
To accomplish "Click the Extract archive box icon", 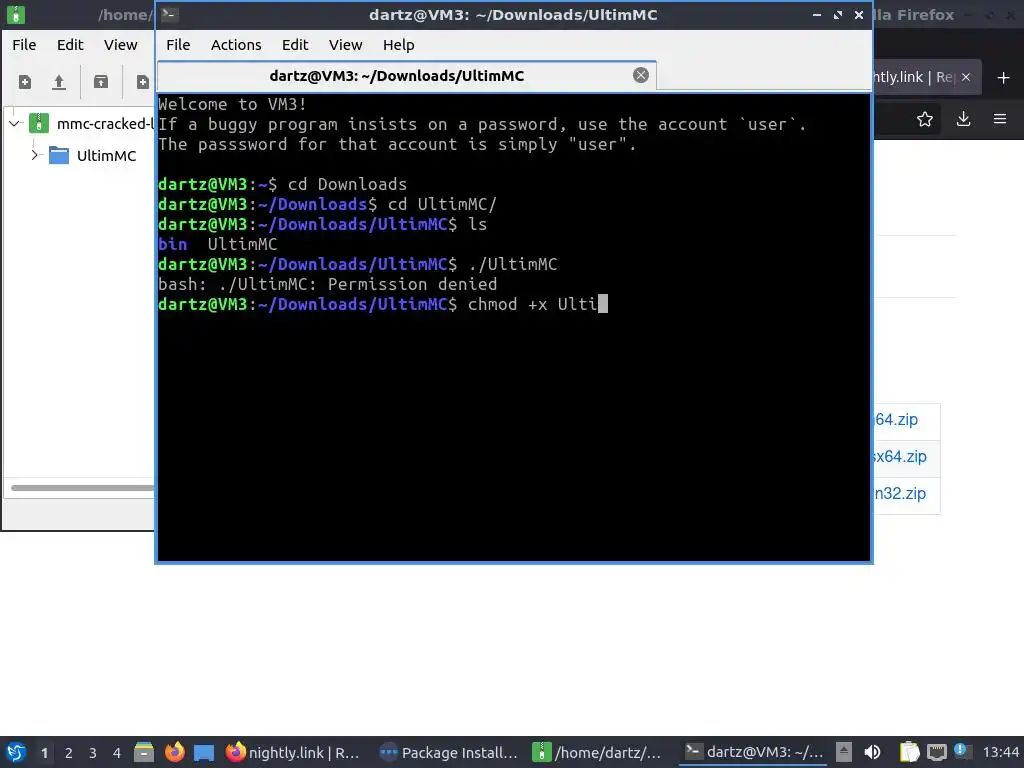I will [x=101, y=82].
